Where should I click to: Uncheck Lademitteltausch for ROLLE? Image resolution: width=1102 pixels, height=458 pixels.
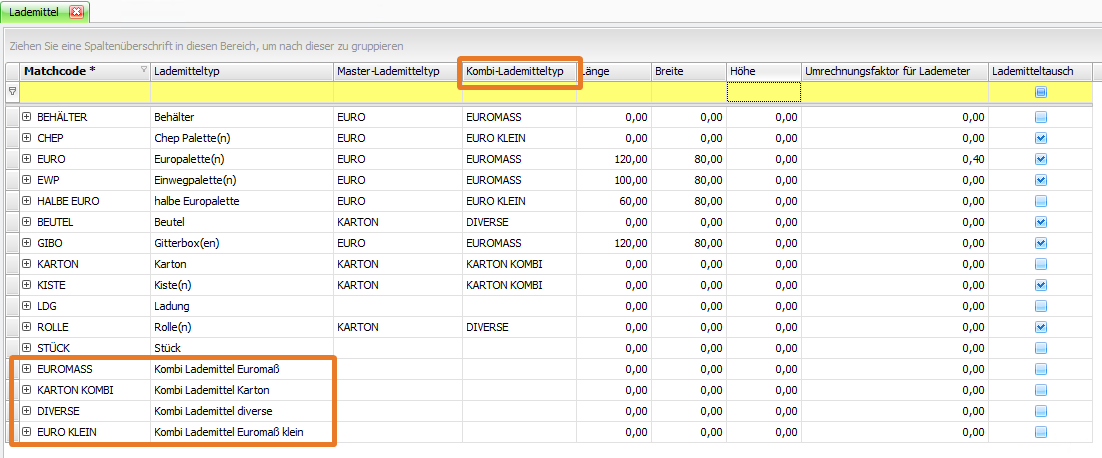(x=1041, y=327)
